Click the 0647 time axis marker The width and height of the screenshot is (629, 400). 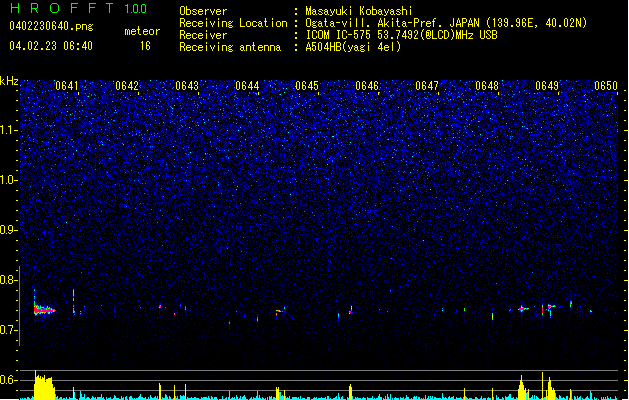tap(427, 86)
